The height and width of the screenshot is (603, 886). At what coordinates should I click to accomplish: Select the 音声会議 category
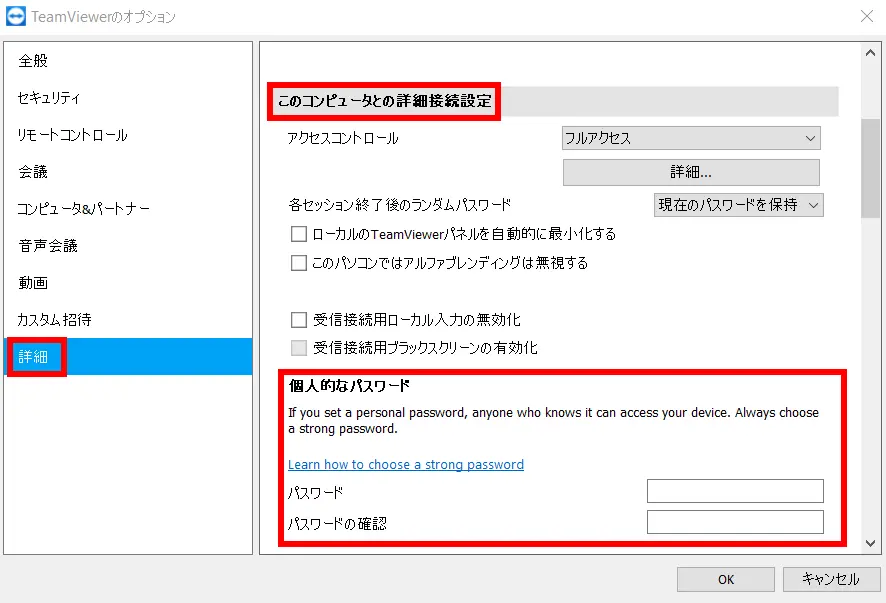point(128,246)
